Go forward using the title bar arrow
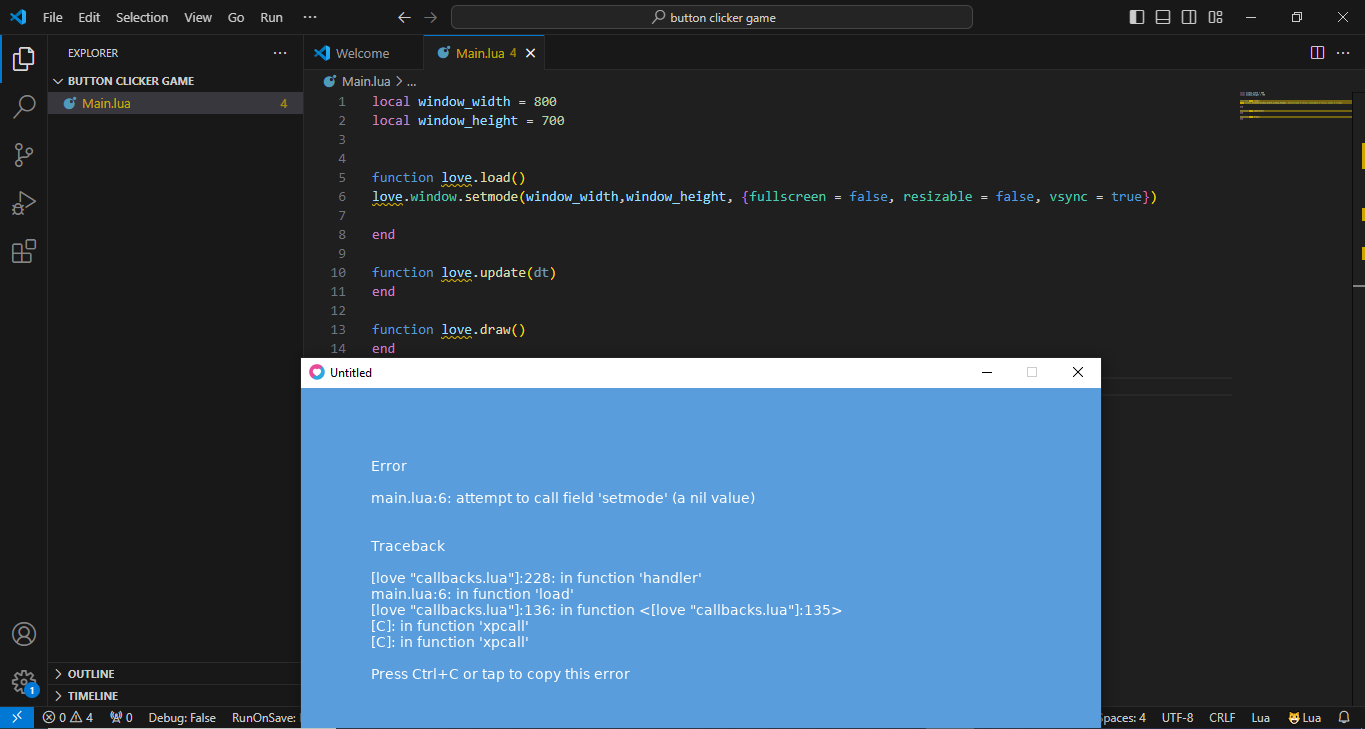Screen dimensions: 1365x729 [430, 17]
